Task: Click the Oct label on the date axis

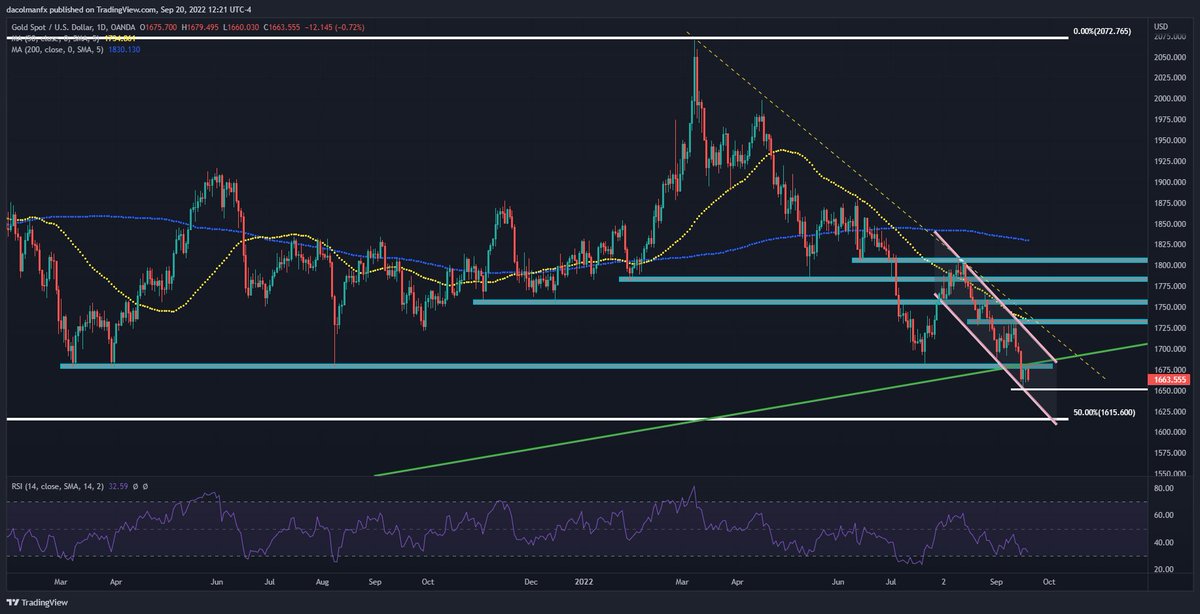Action: pyautogui.click(x=1050, y=581)
